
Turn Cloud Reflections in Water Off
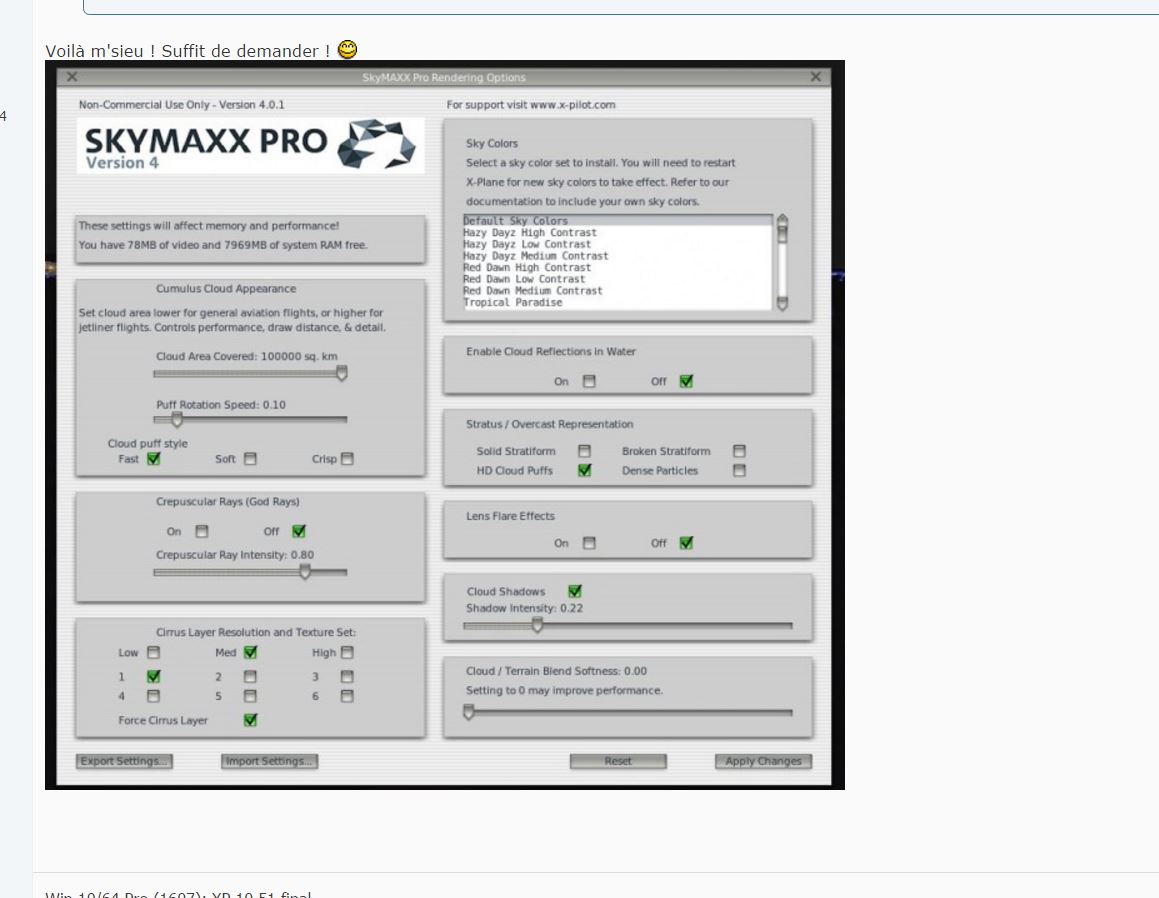tap(687, 381)
